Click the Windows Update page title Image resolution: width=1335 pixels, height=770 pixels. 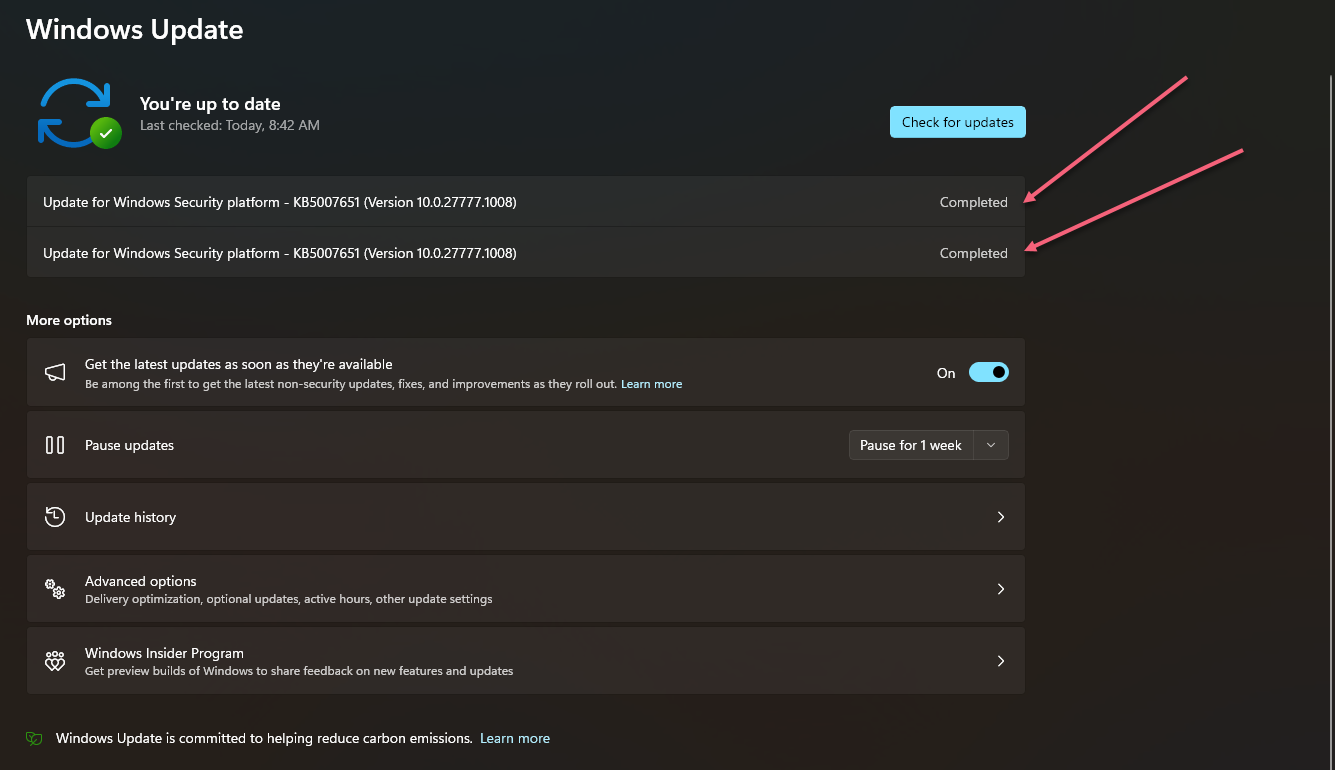(x=135, y=30)
